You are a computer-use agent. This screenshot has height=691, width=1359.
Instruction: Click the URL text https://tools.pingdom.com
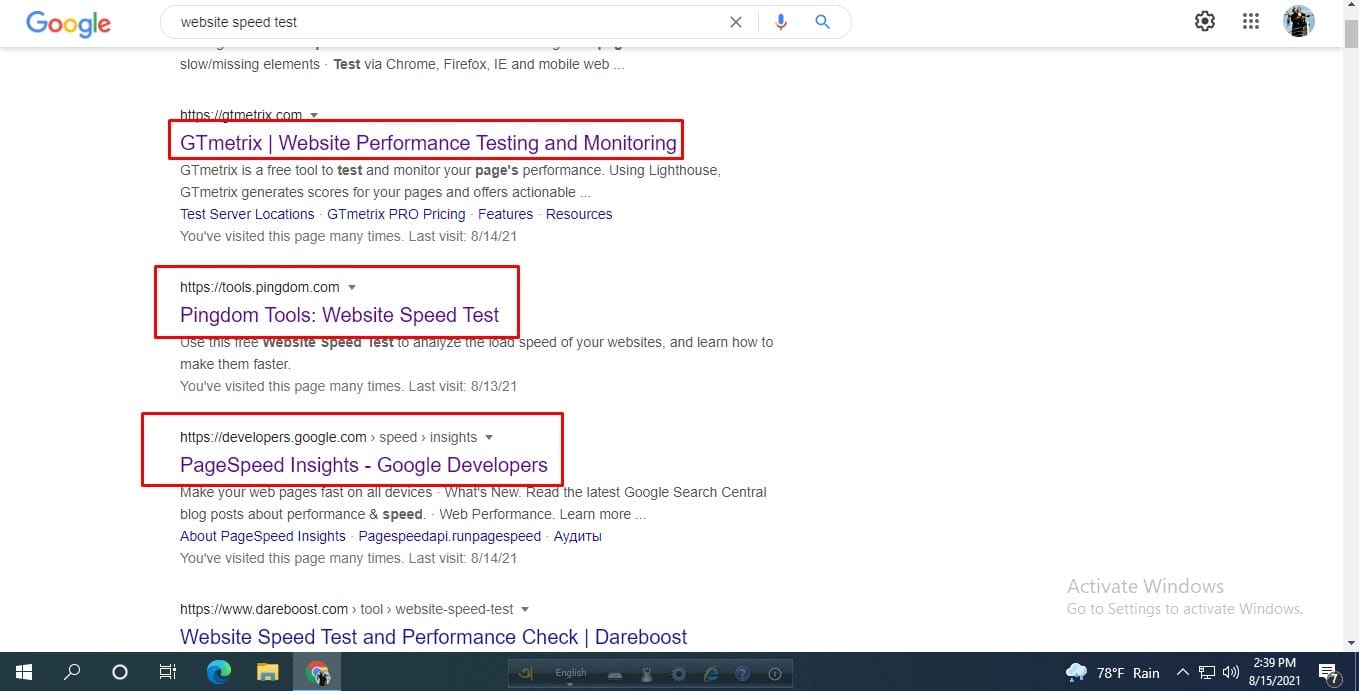click(260, 288)
